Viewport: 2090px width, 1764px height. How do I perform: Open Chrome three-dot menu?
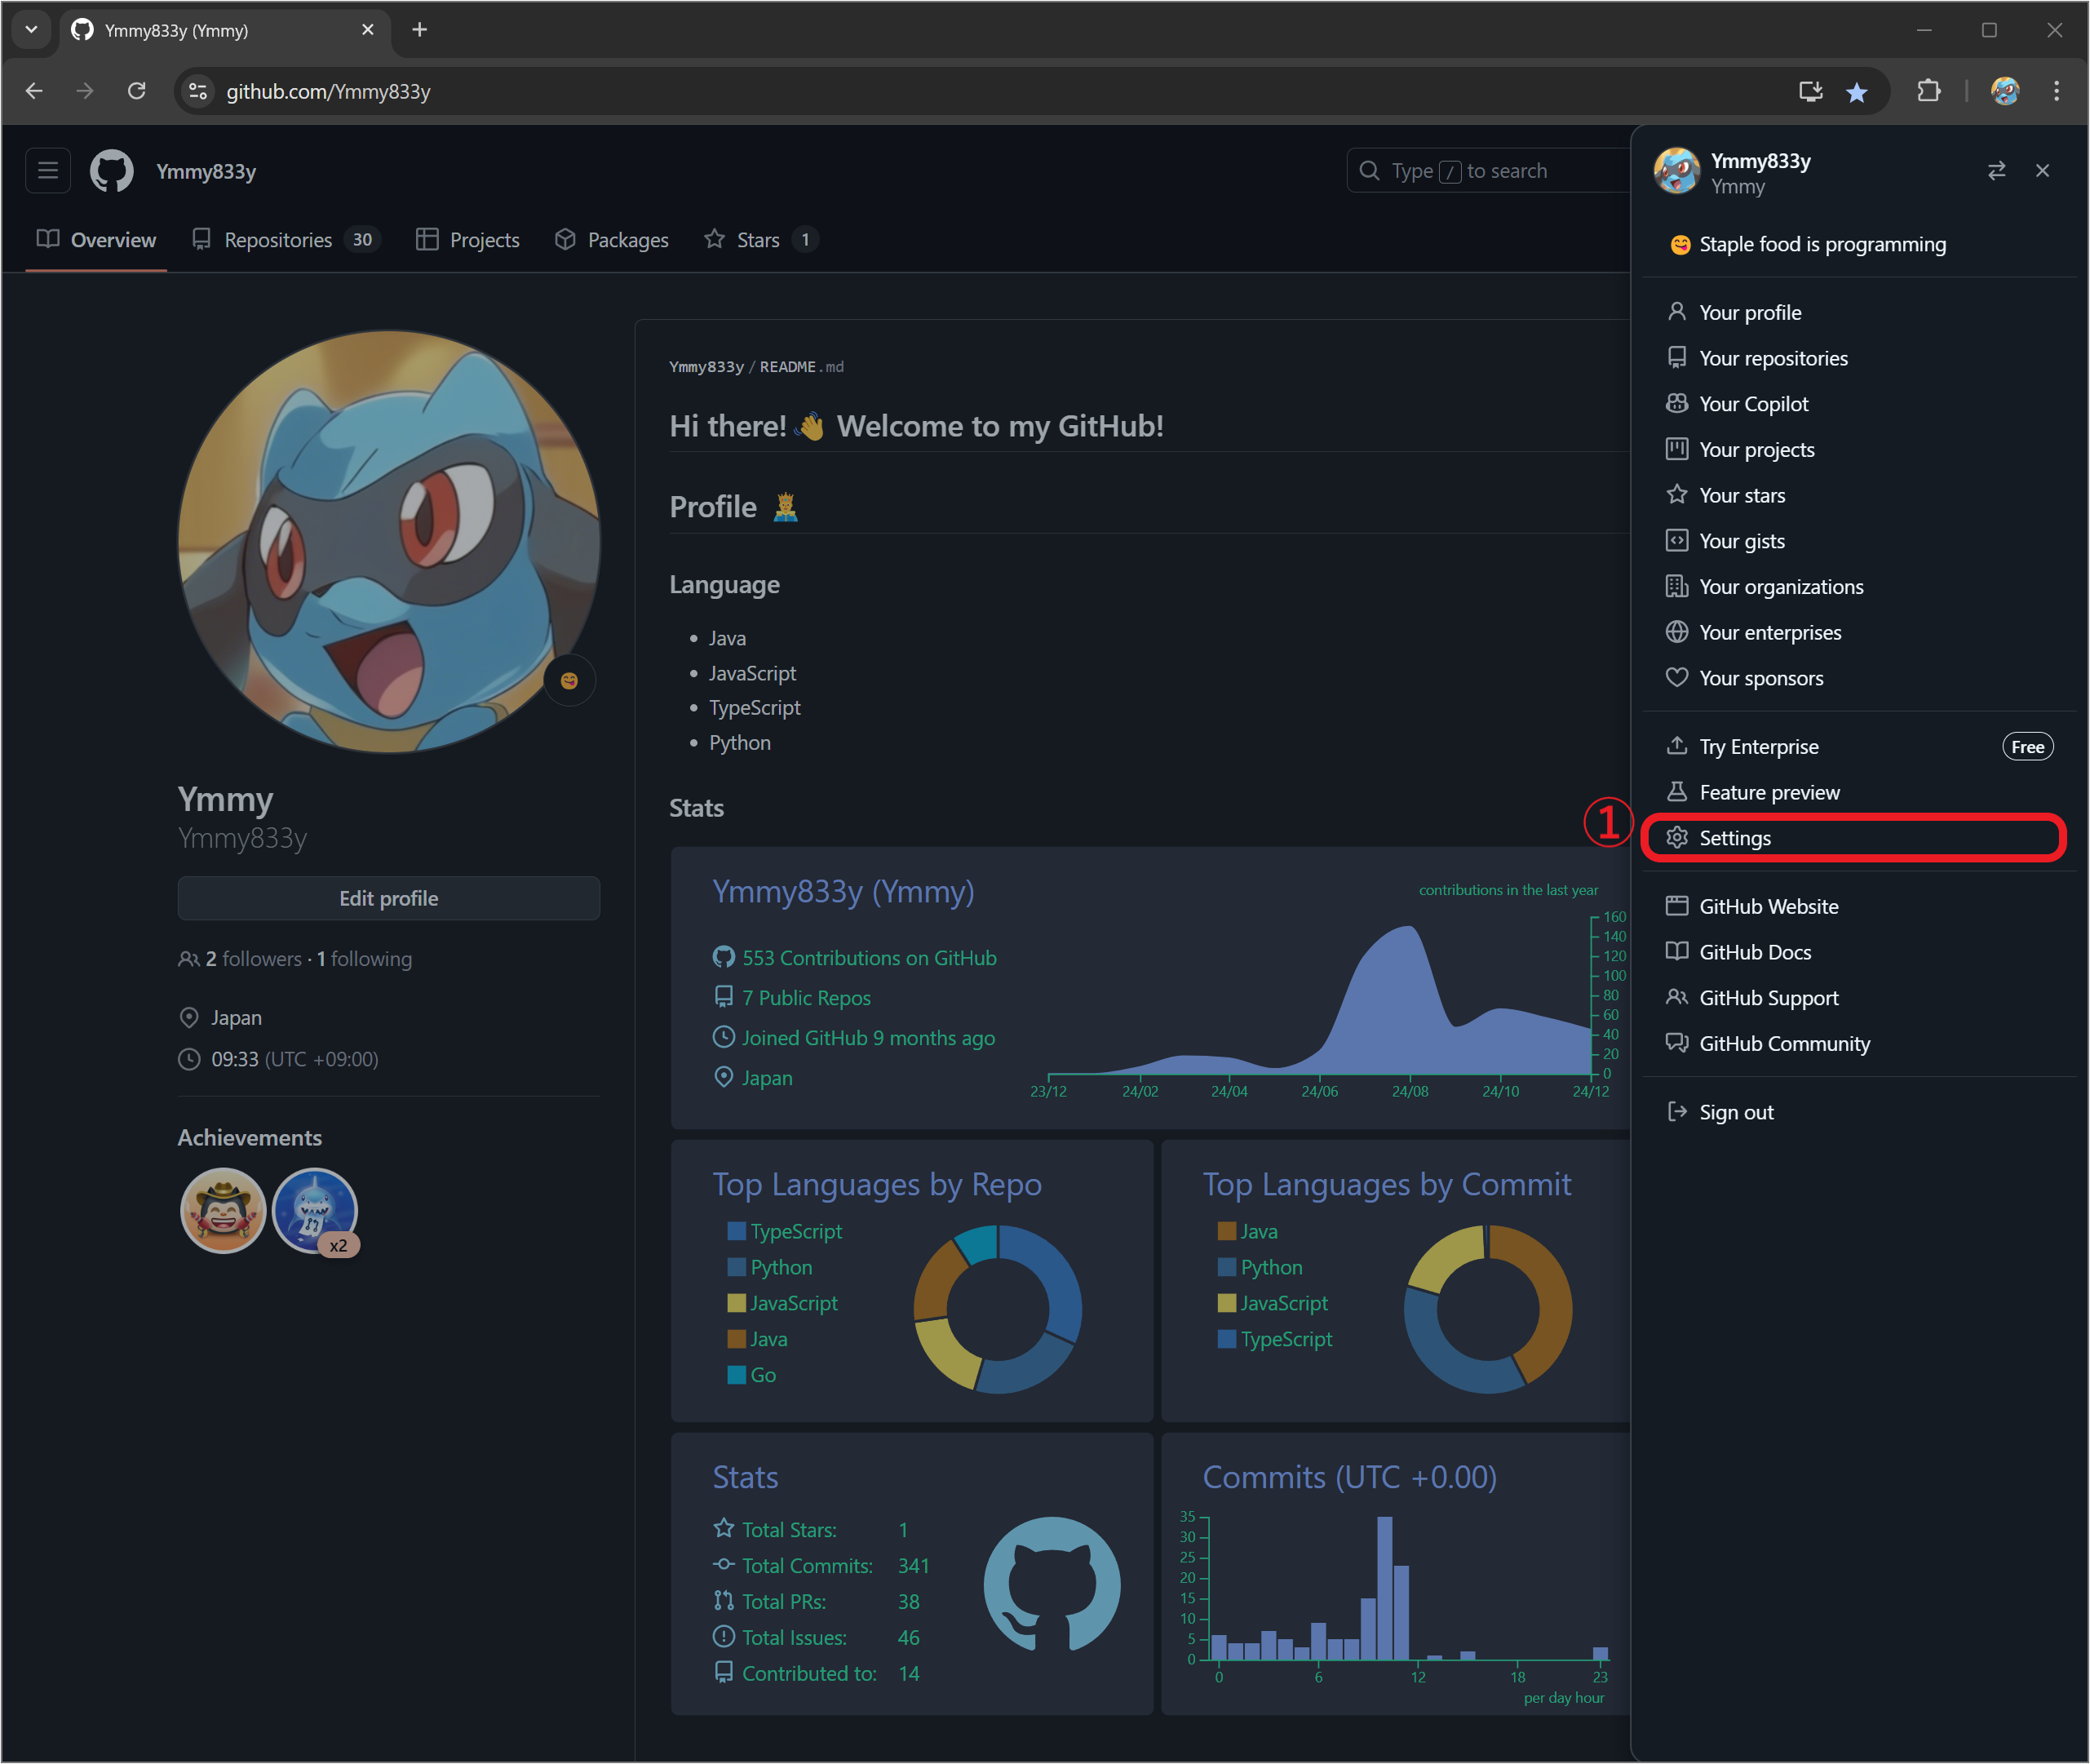(x=2056, y=92)
